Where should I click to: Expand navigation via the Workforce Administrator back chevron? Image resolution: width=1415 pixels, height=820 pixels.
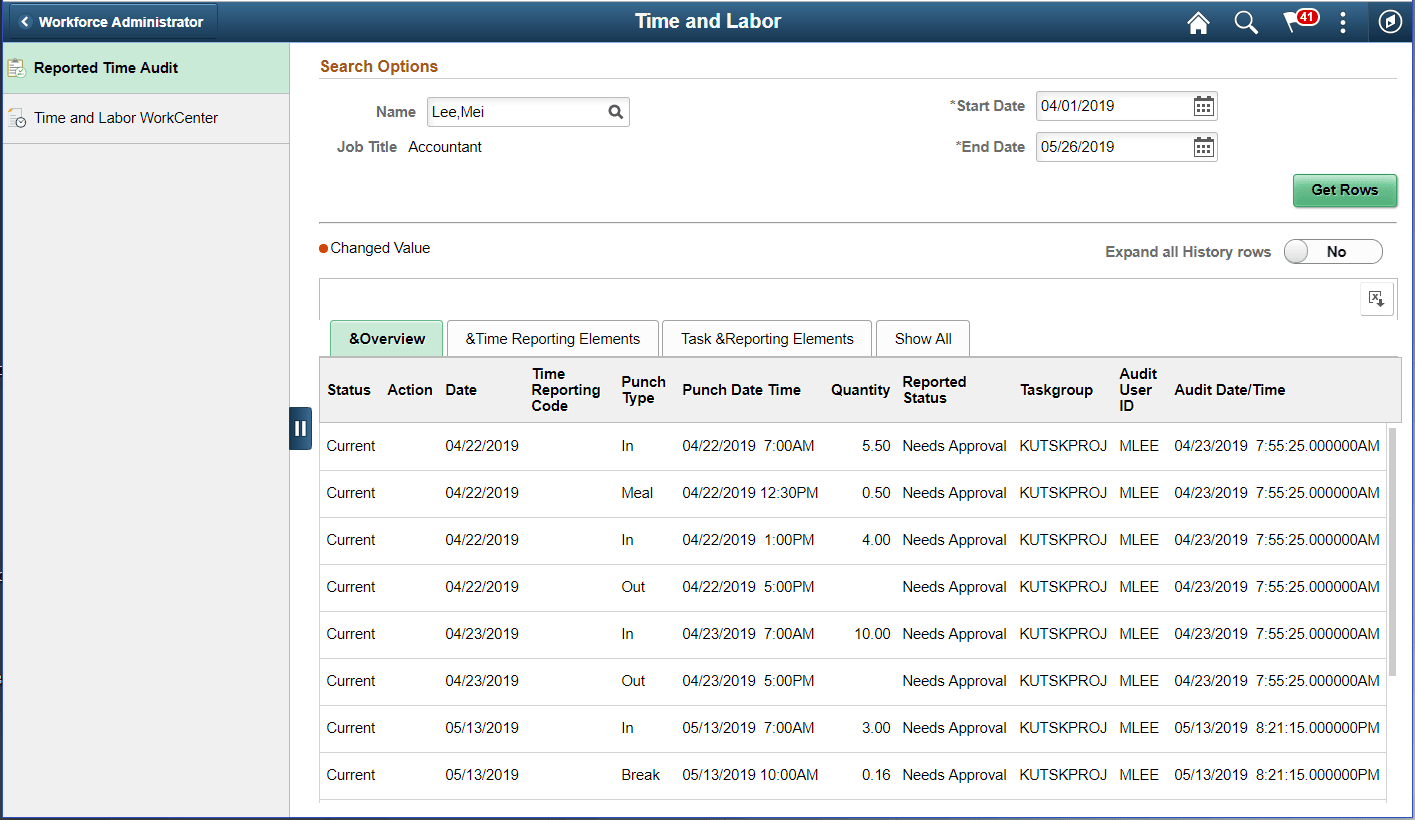23,19
